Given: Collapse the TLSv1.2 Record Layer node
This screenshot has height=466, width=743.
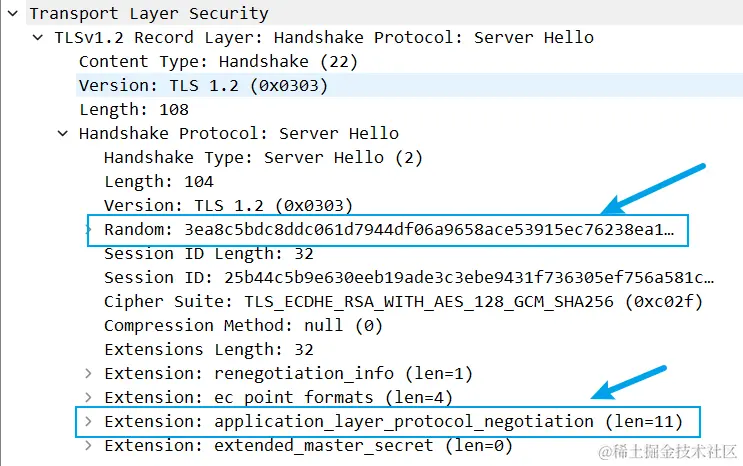Looking at the screenshot, I should 37,38.
